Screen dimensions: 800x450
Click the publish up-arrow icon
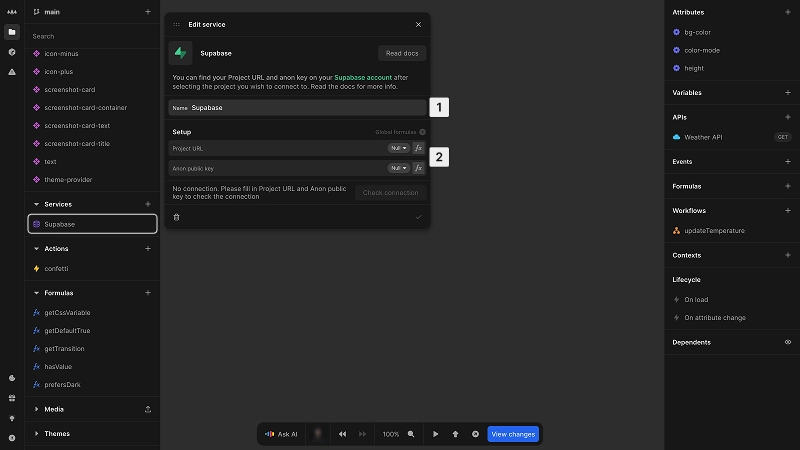[455, 434]
